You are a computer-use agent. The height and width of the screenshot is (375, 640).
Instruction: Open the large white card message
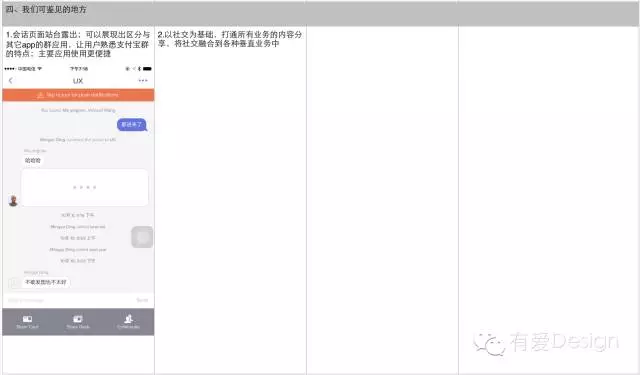pos(84,188)
